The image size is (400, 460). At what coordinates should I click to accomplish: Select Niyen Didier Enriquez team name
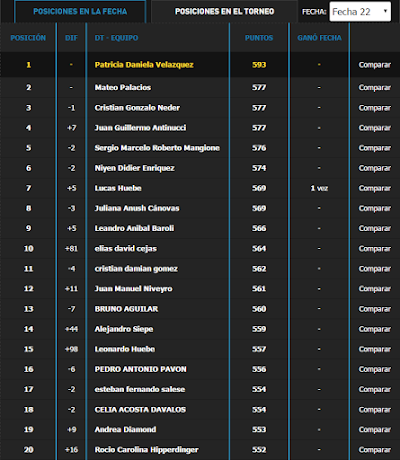tap(134, 168)
